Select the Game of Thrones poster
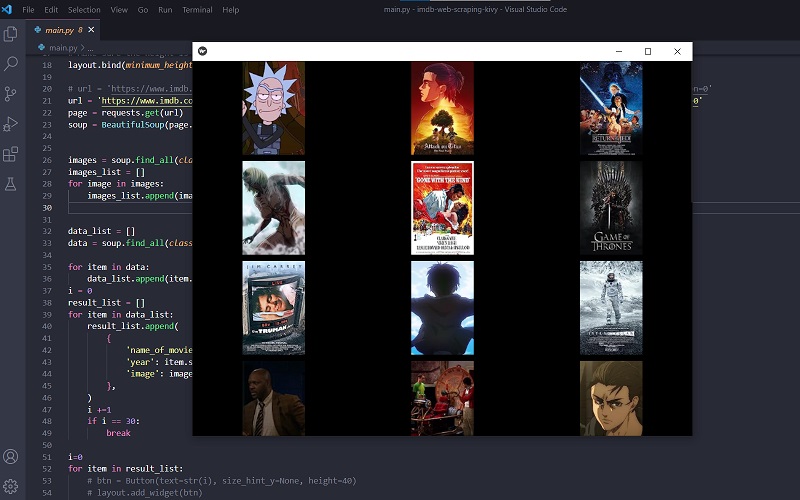The height and width of the screenshot is (500, 800). [611, 208]
